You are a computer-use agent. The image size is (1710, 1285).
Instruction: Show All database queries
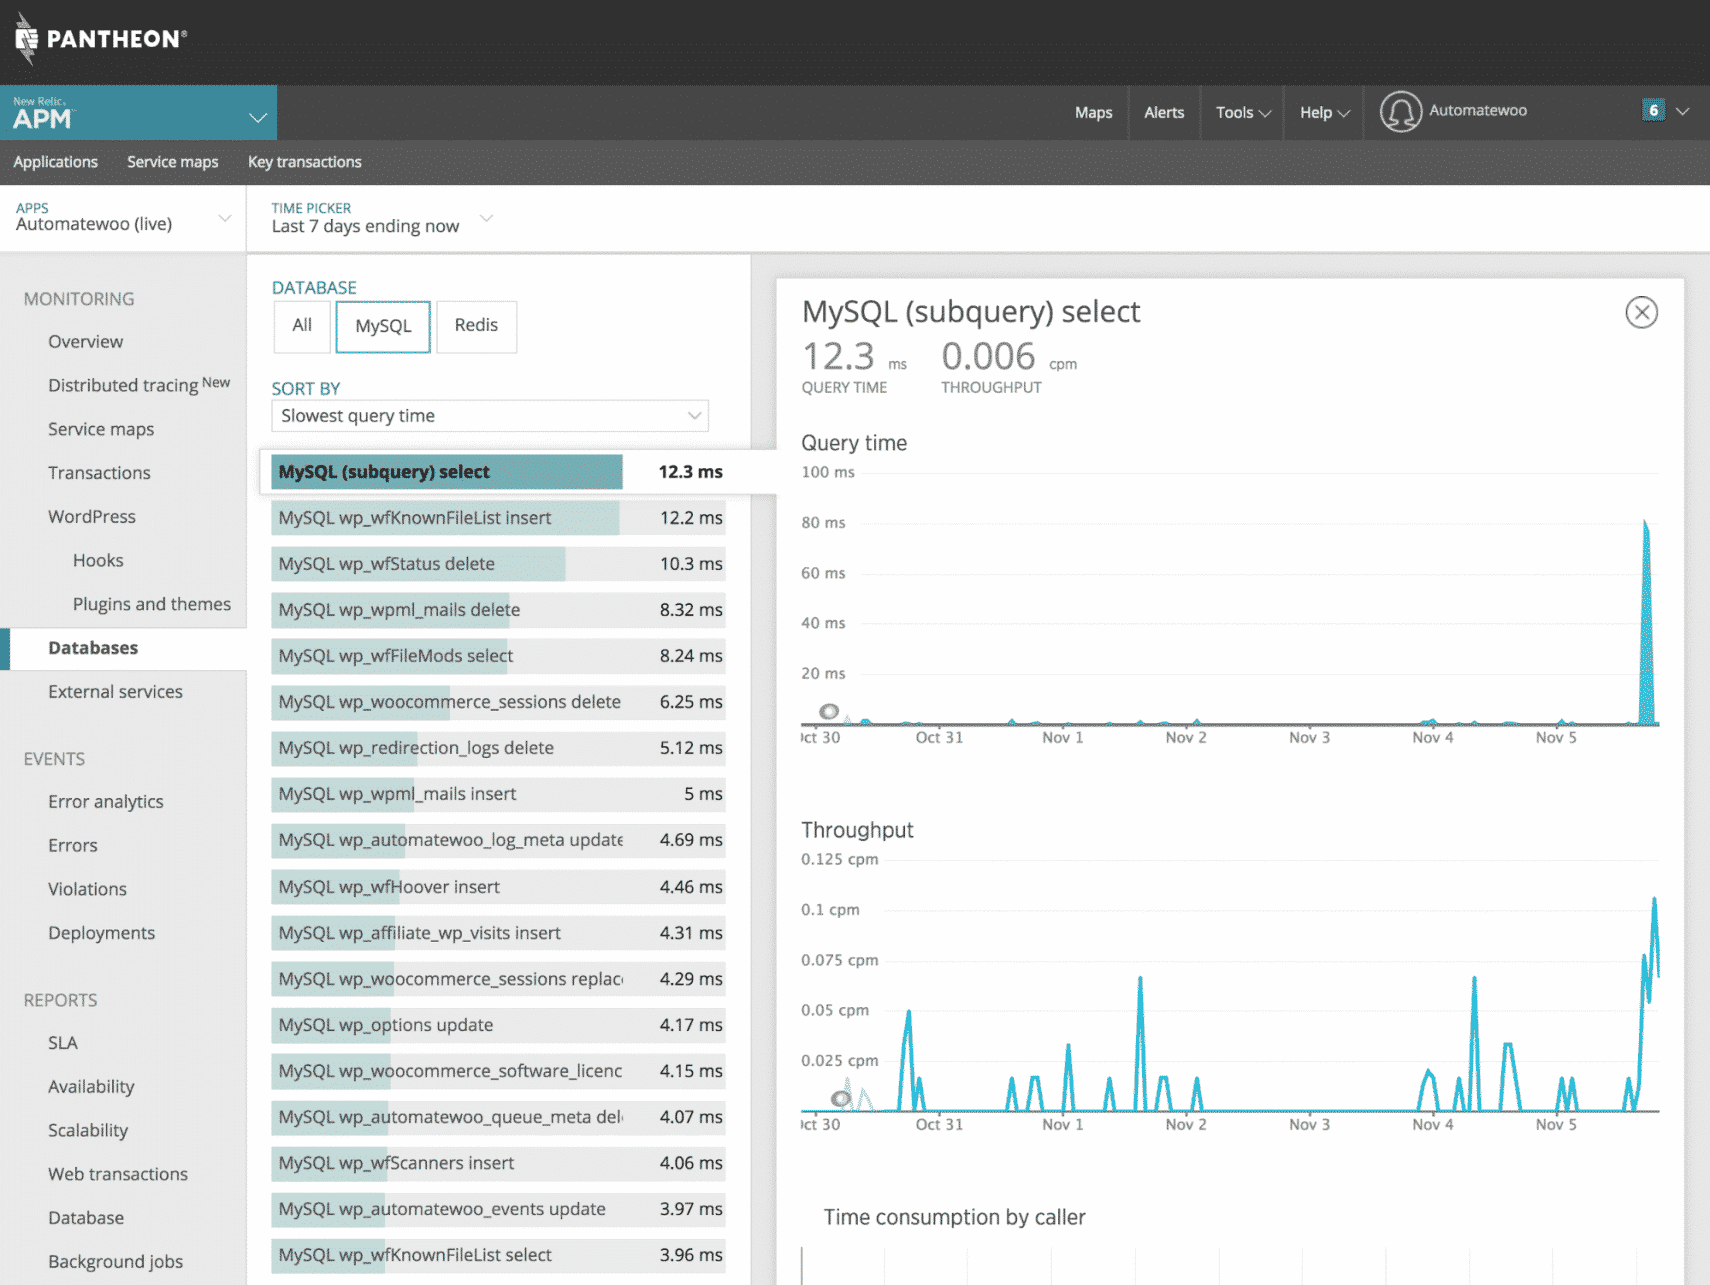[x=301, y=326]
